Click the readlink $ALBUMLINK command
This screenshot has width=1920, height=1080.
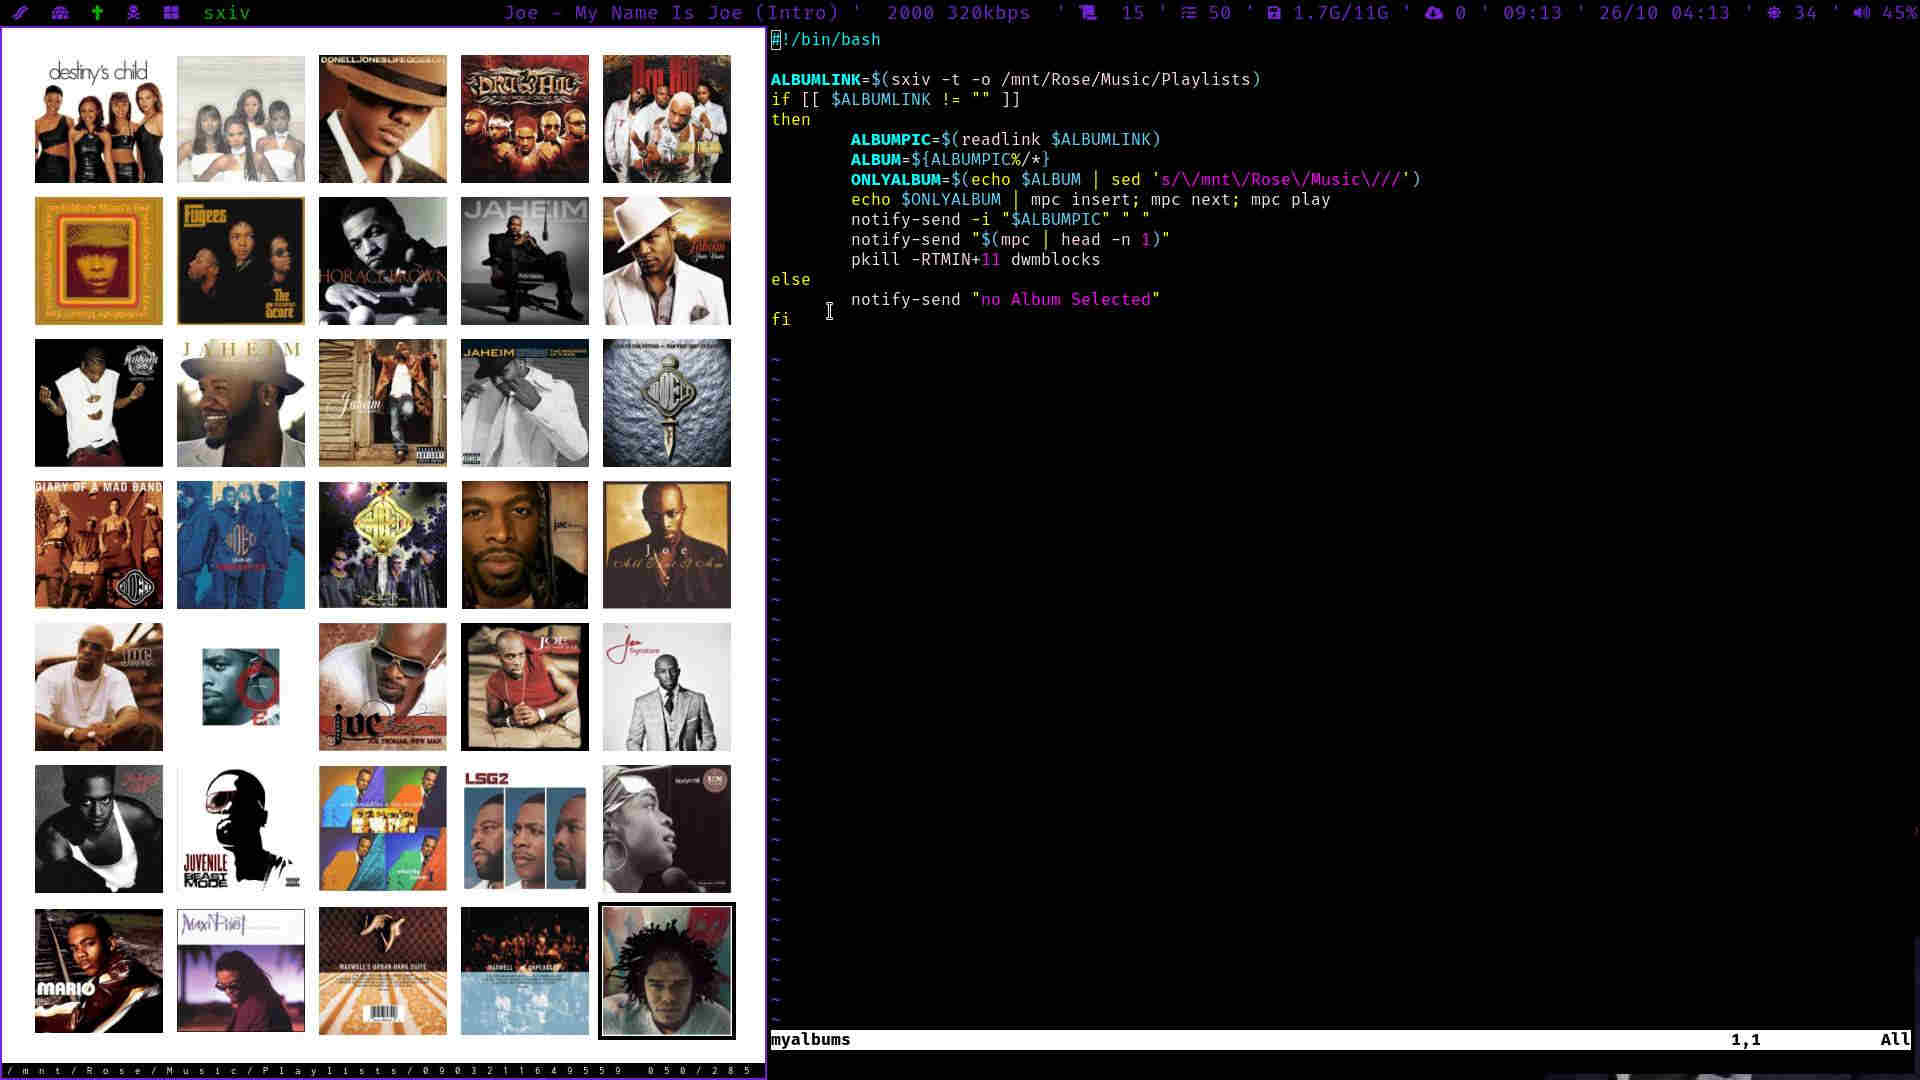(x=1056, y=139)
